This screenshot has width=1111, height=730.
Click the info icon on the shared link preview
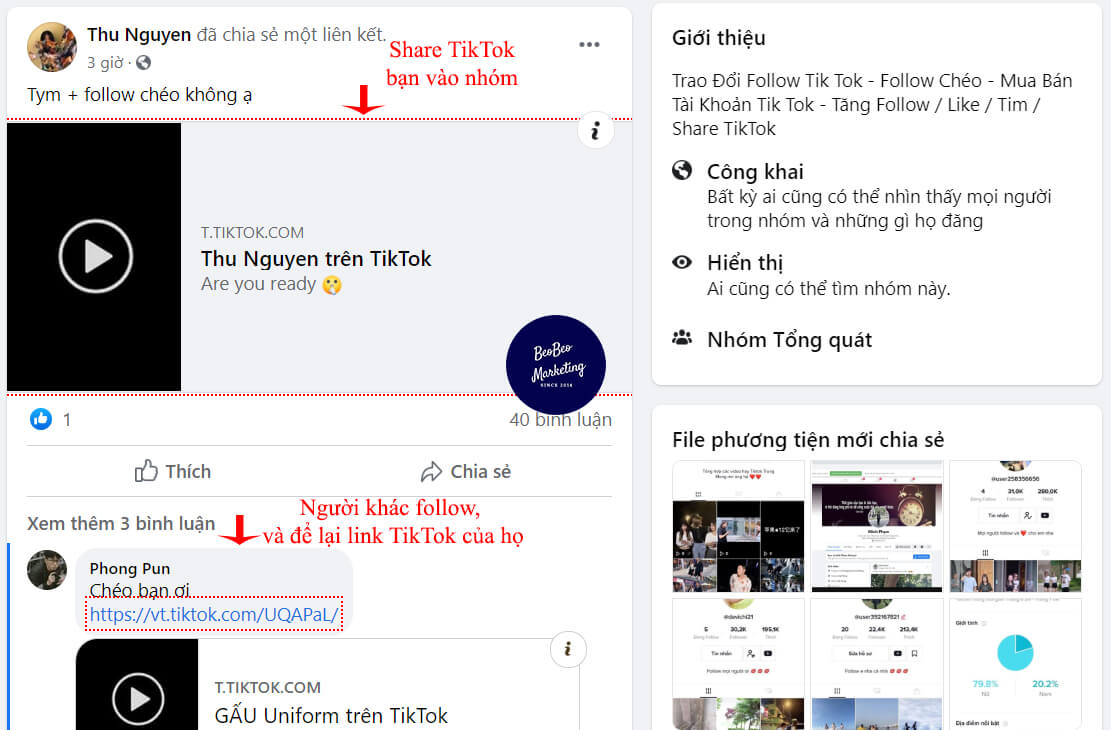pos(596,130)
